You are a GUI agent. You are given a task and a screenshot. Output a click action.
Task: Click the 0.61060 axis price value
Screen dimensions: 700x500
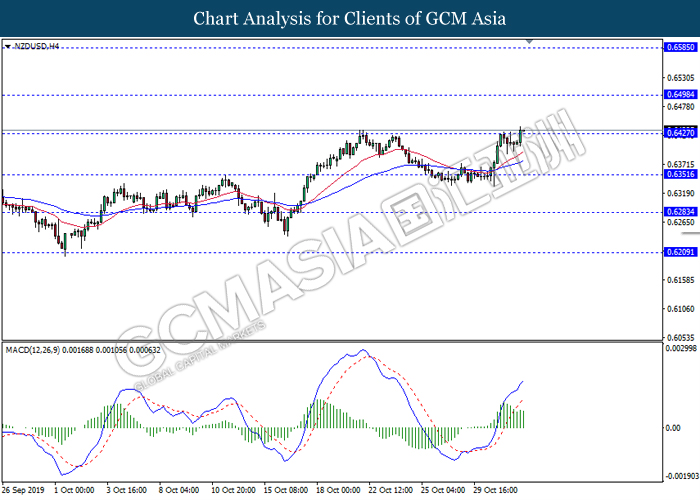tap(681, 309)
